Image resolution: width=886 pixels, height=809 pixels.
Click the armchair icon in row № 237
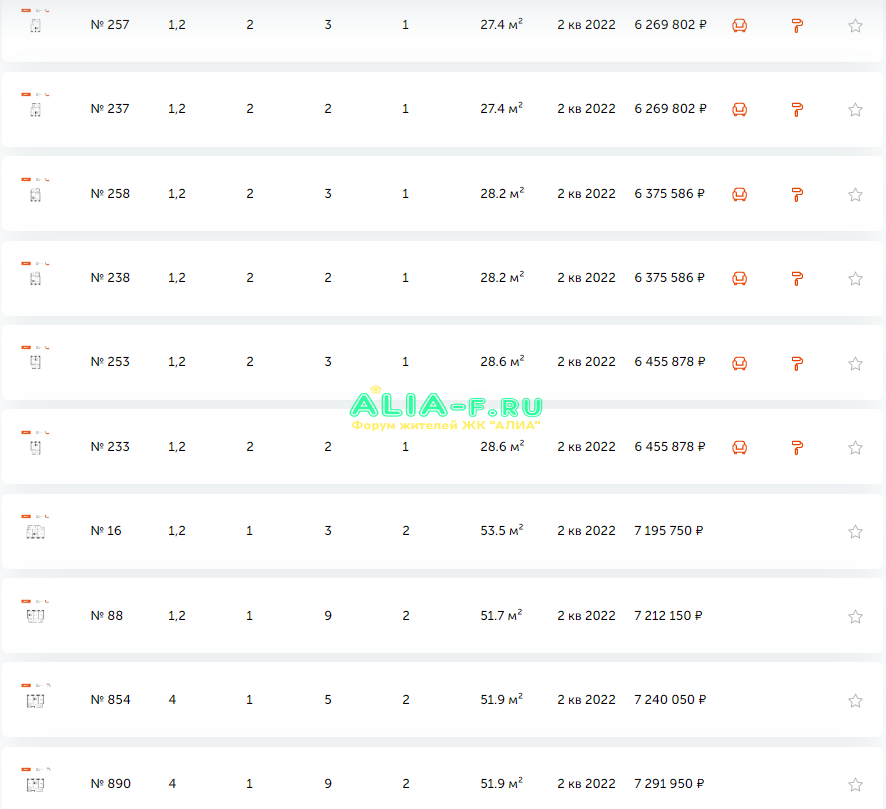pyautogui.click(x=739, y=109)
